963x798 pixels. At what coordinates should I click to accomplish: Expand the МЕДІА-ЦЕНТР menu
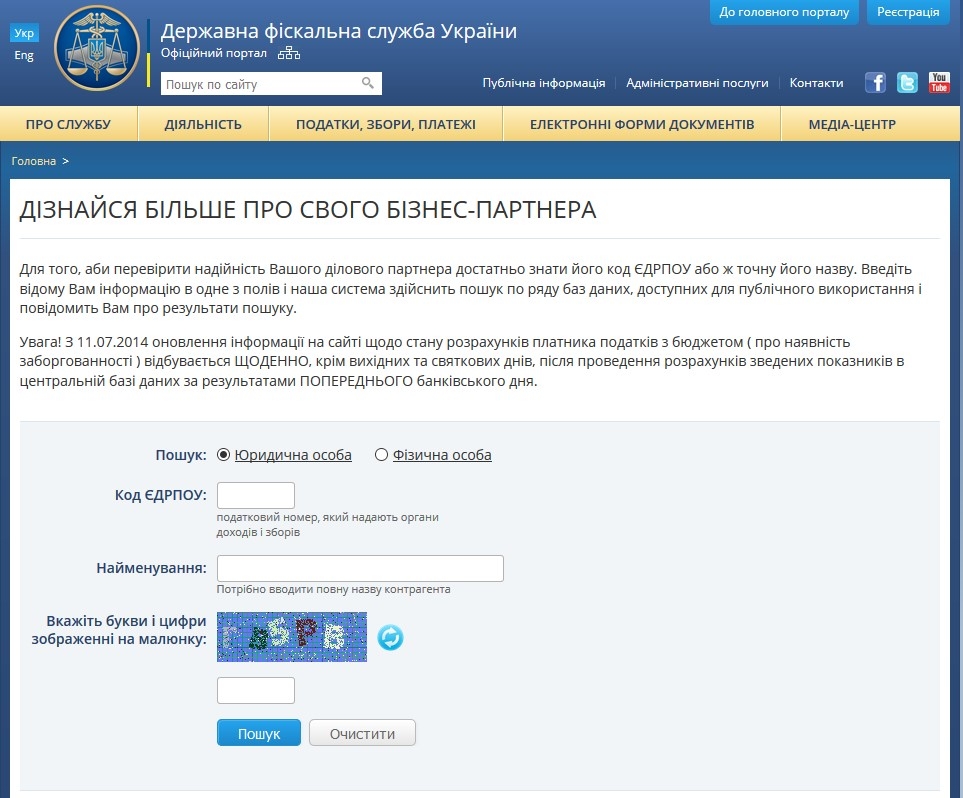coord(852,125)
